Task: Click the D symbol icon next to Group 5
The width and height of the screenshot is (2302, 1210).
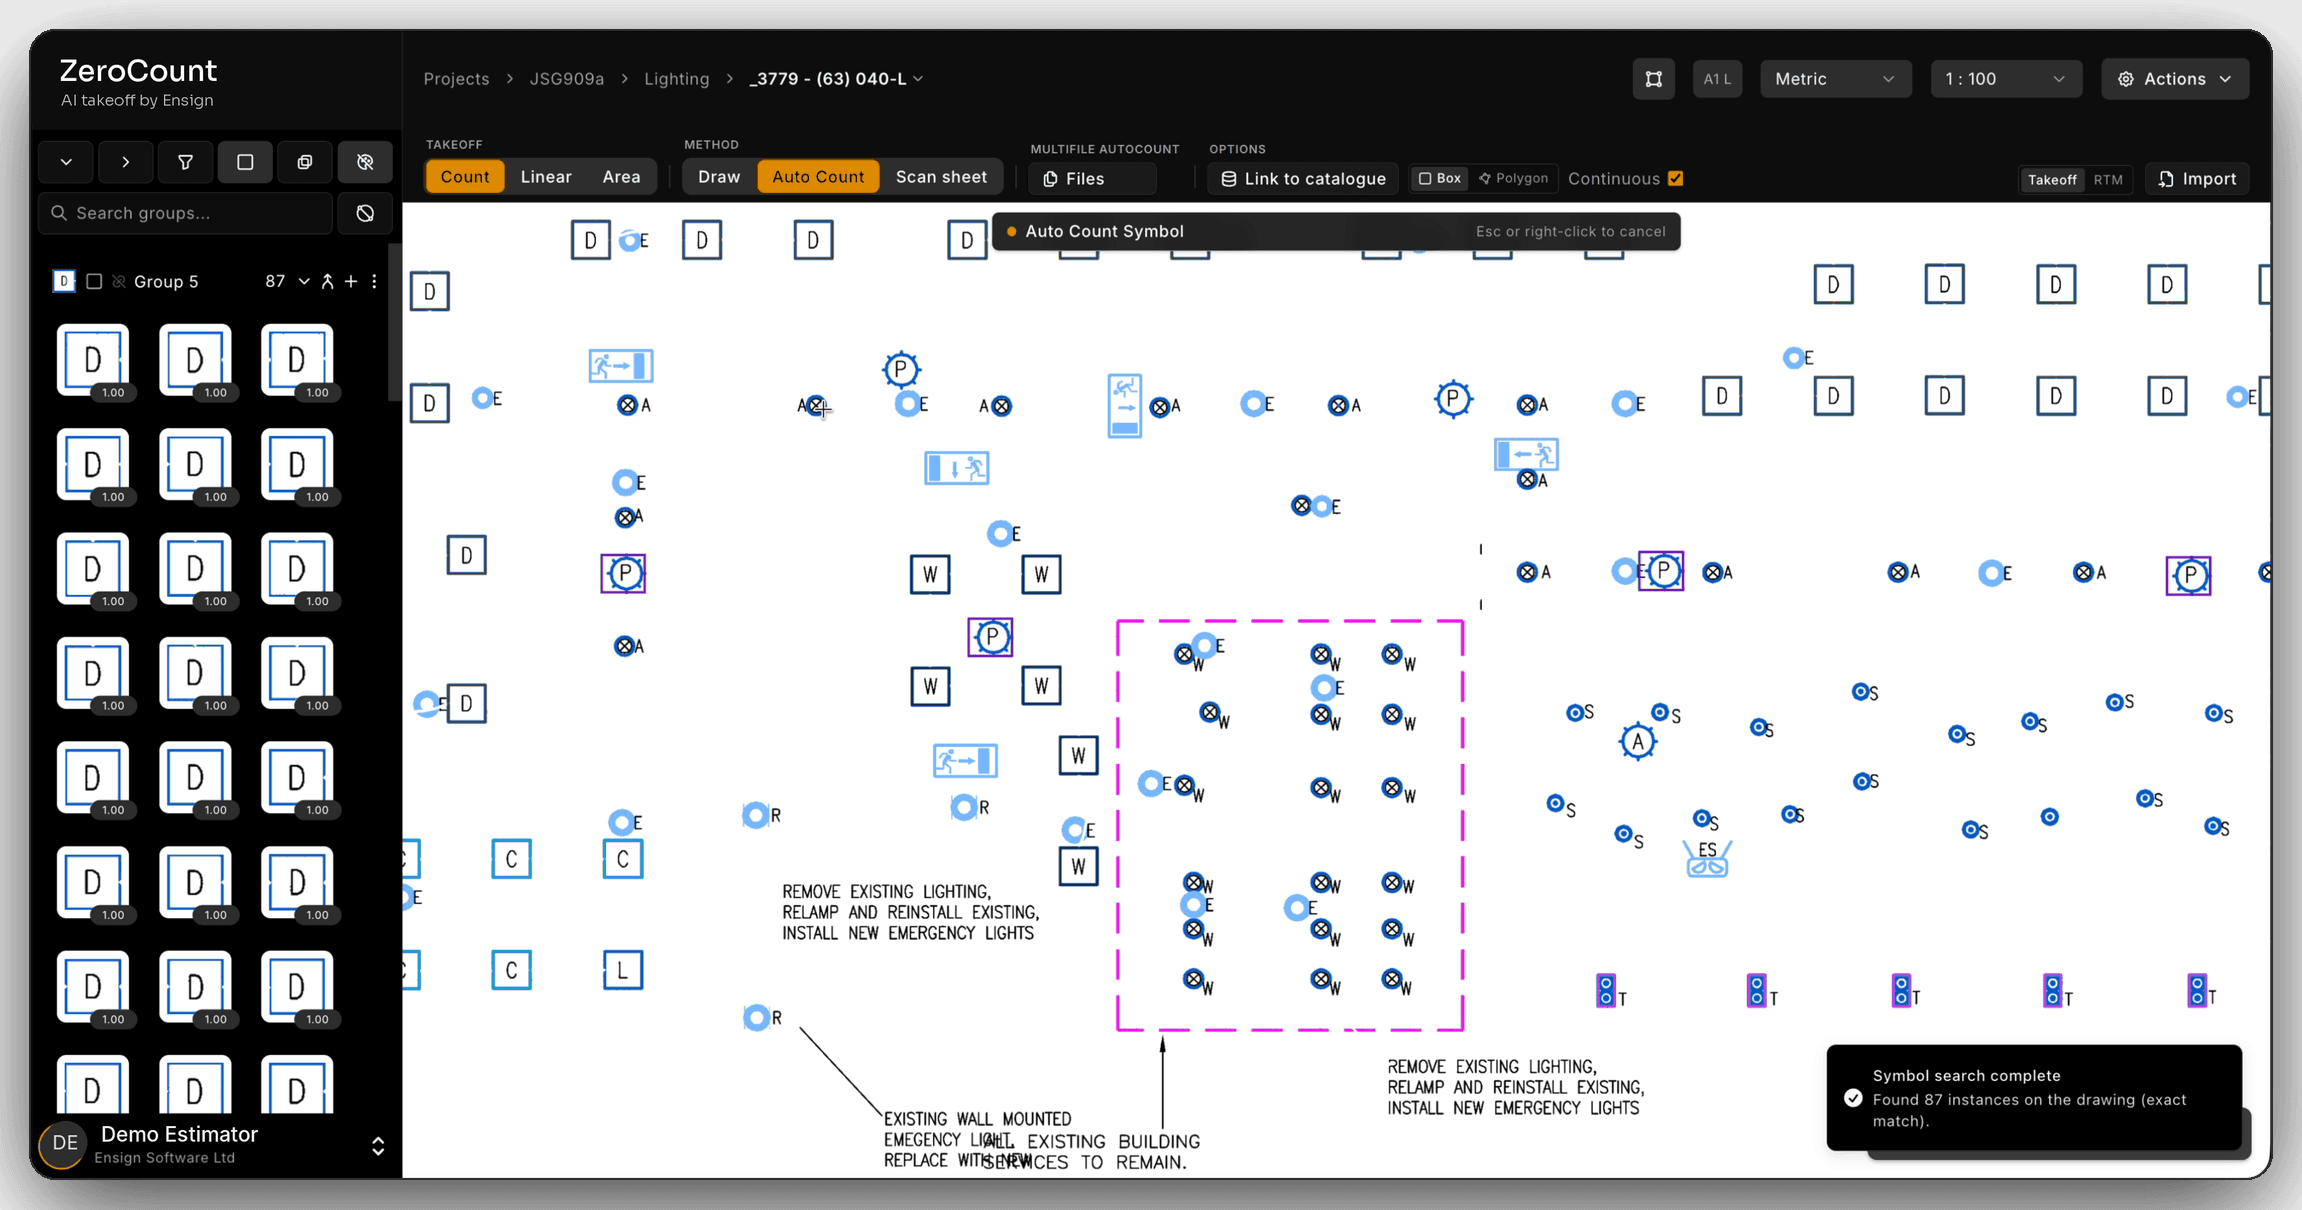Action: pos(64,282)
